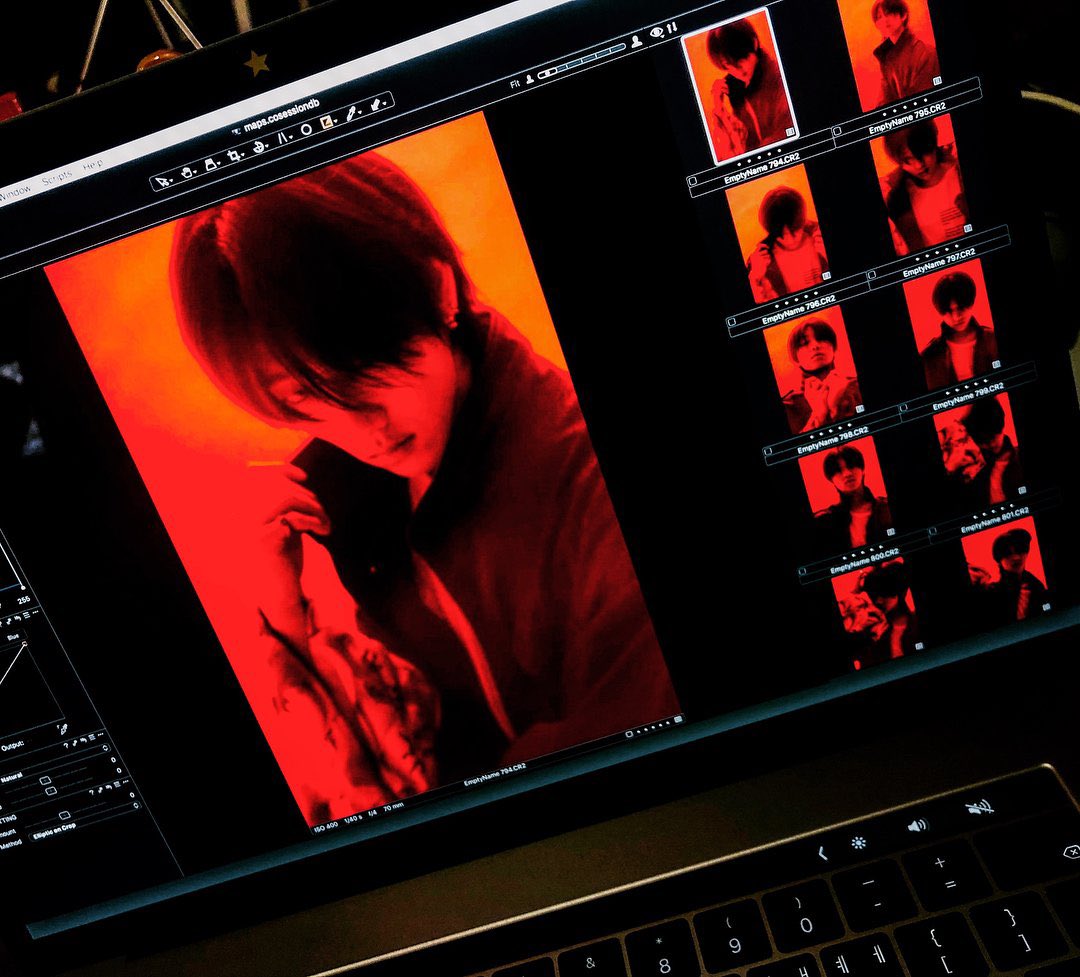The height and width of the screenshot is (977, 1080).
Task: Open the White Balance picker dropdown arrow
Action: click(360, 112)
